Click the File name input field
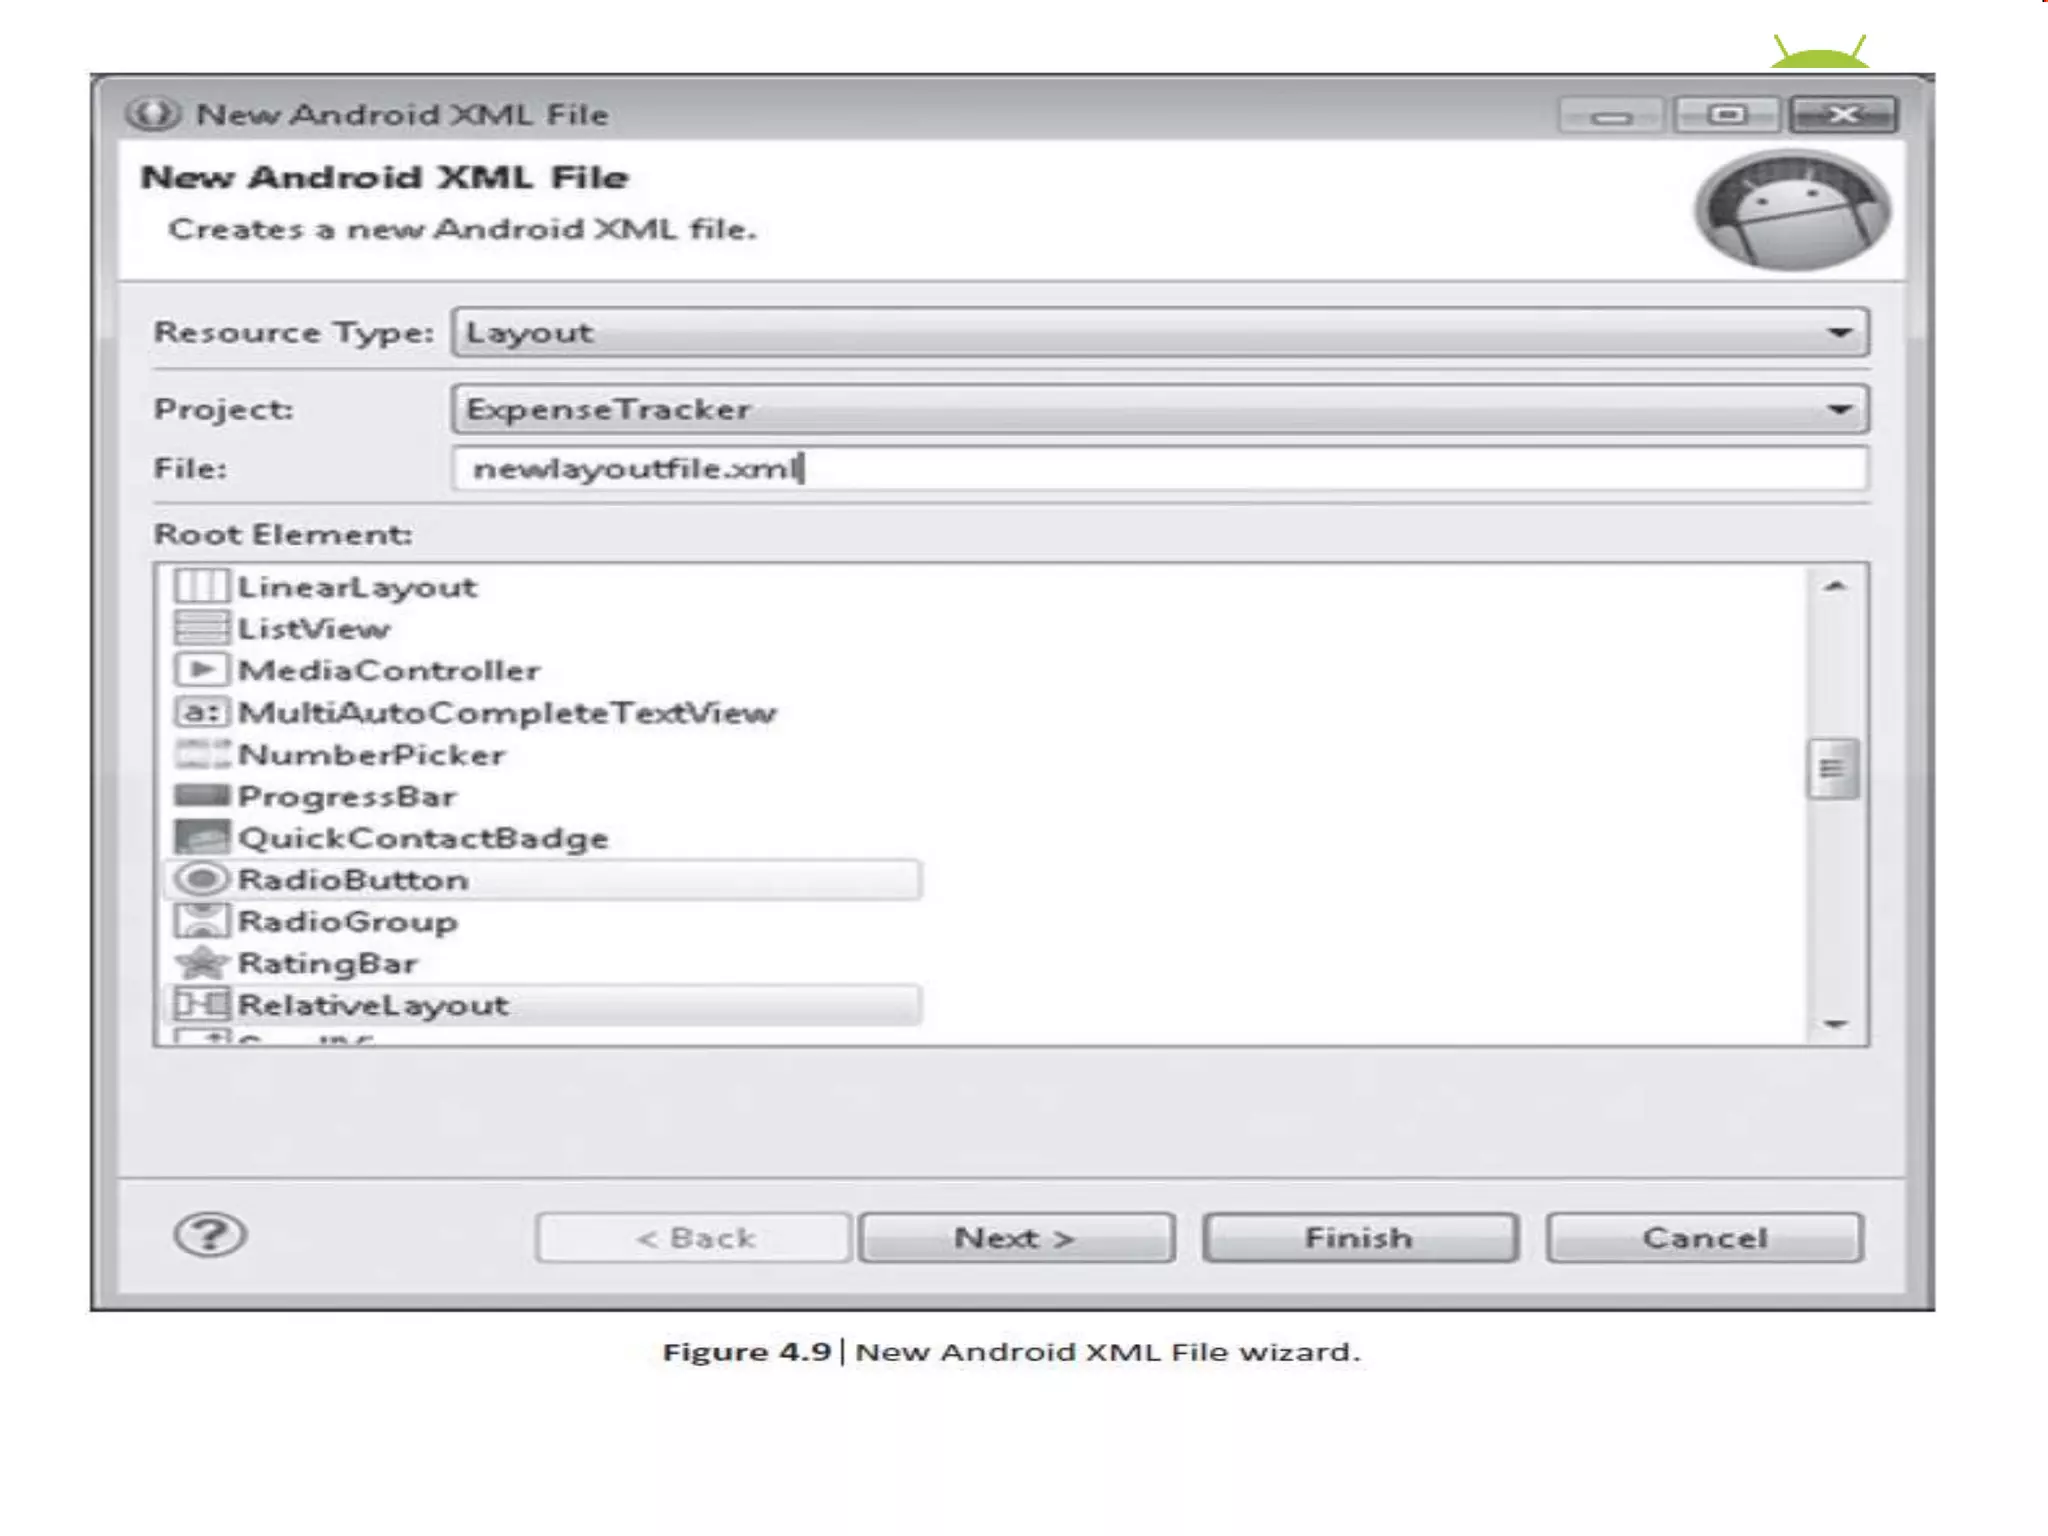 (1158, 468)
